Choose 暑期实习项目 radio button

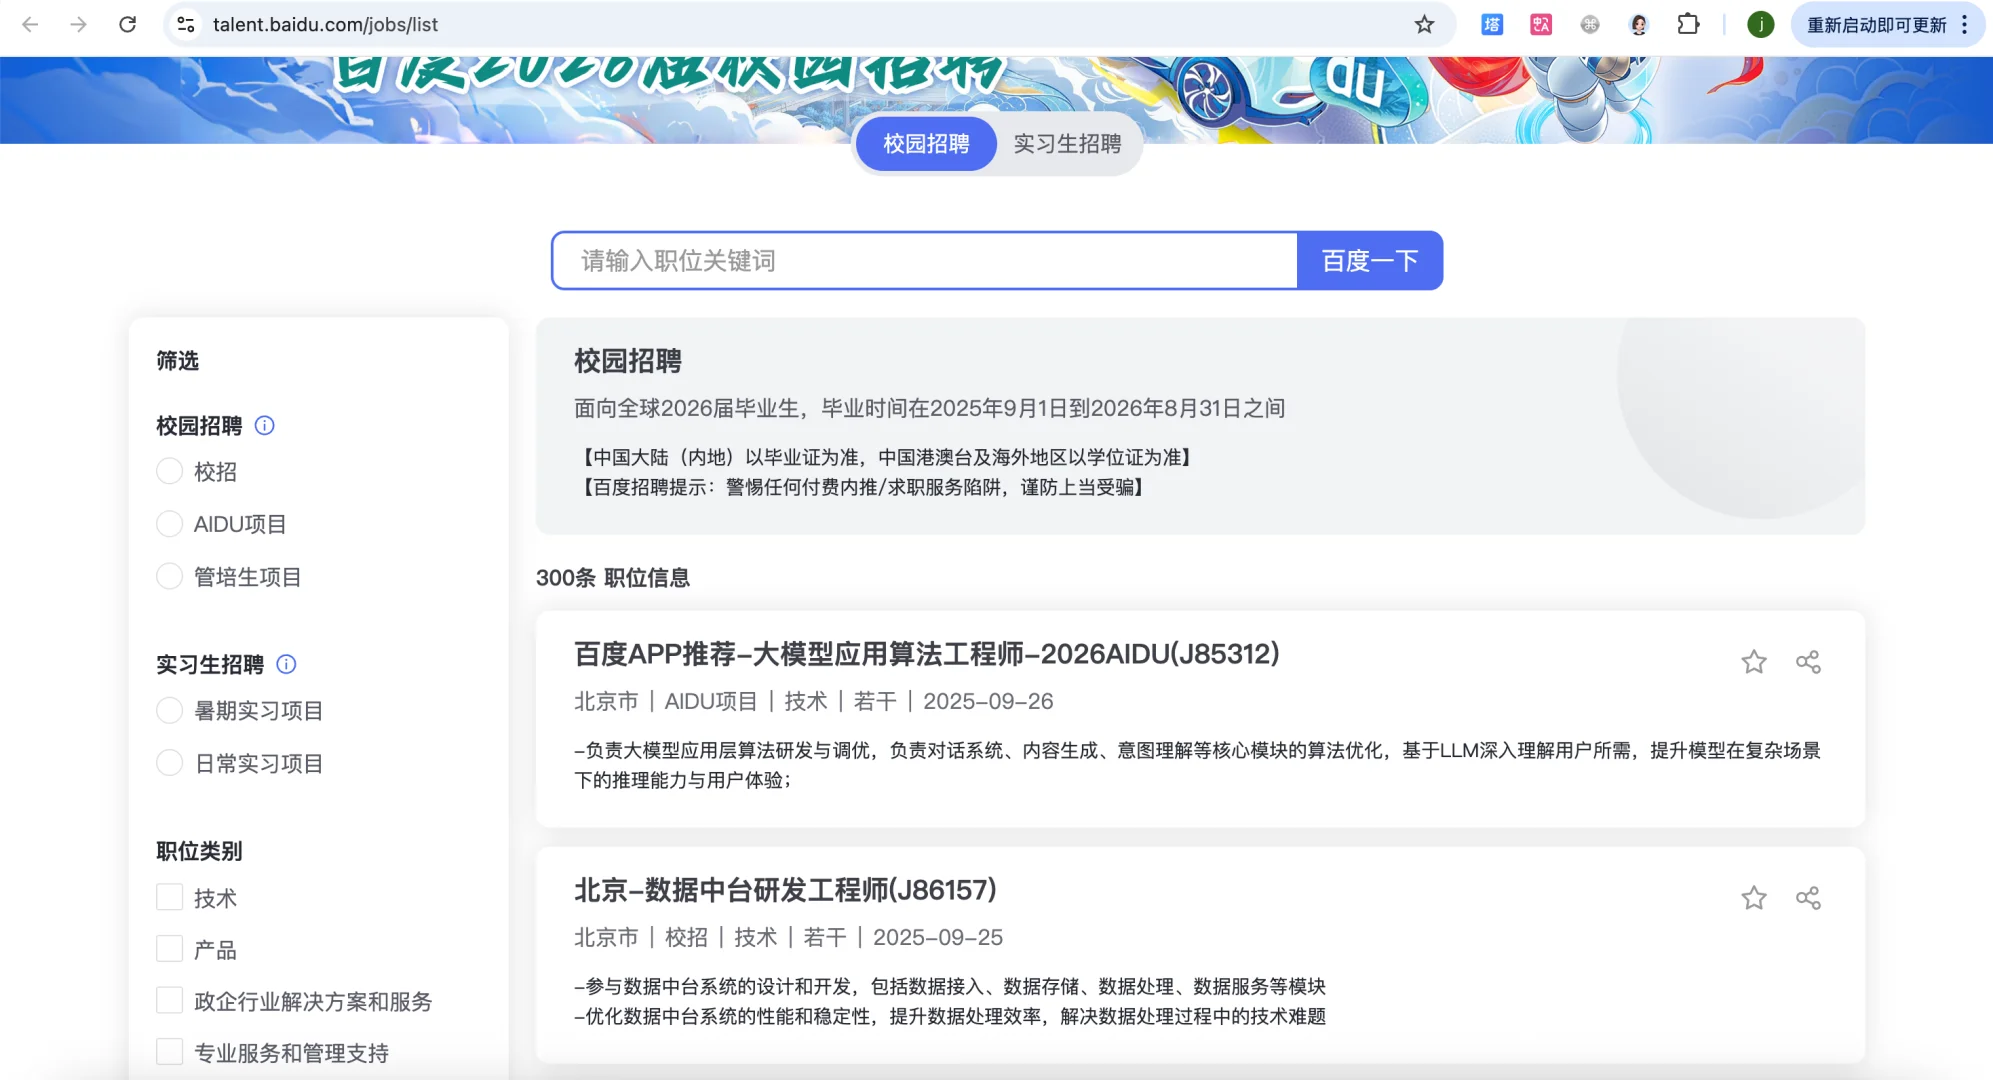coord(170,711)
